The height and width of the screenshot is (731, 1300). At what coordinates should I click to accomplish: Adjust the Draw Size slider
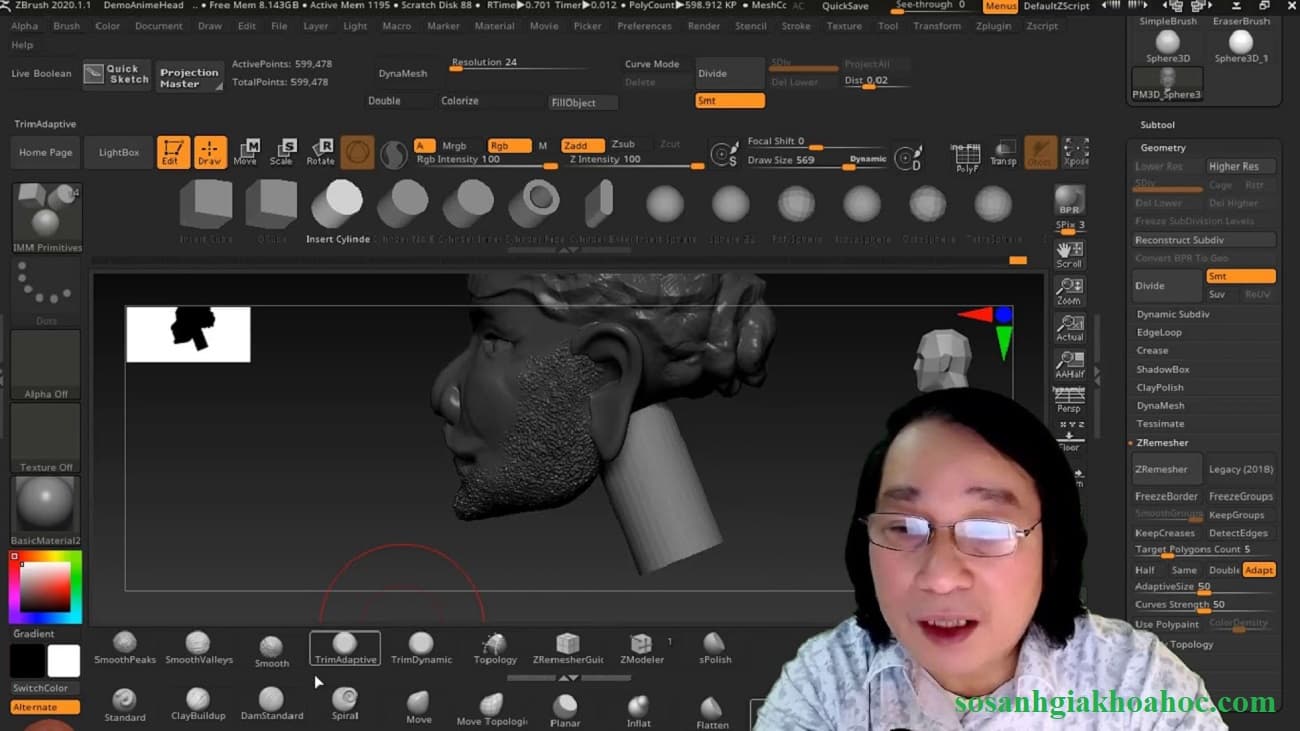(817, 161)
